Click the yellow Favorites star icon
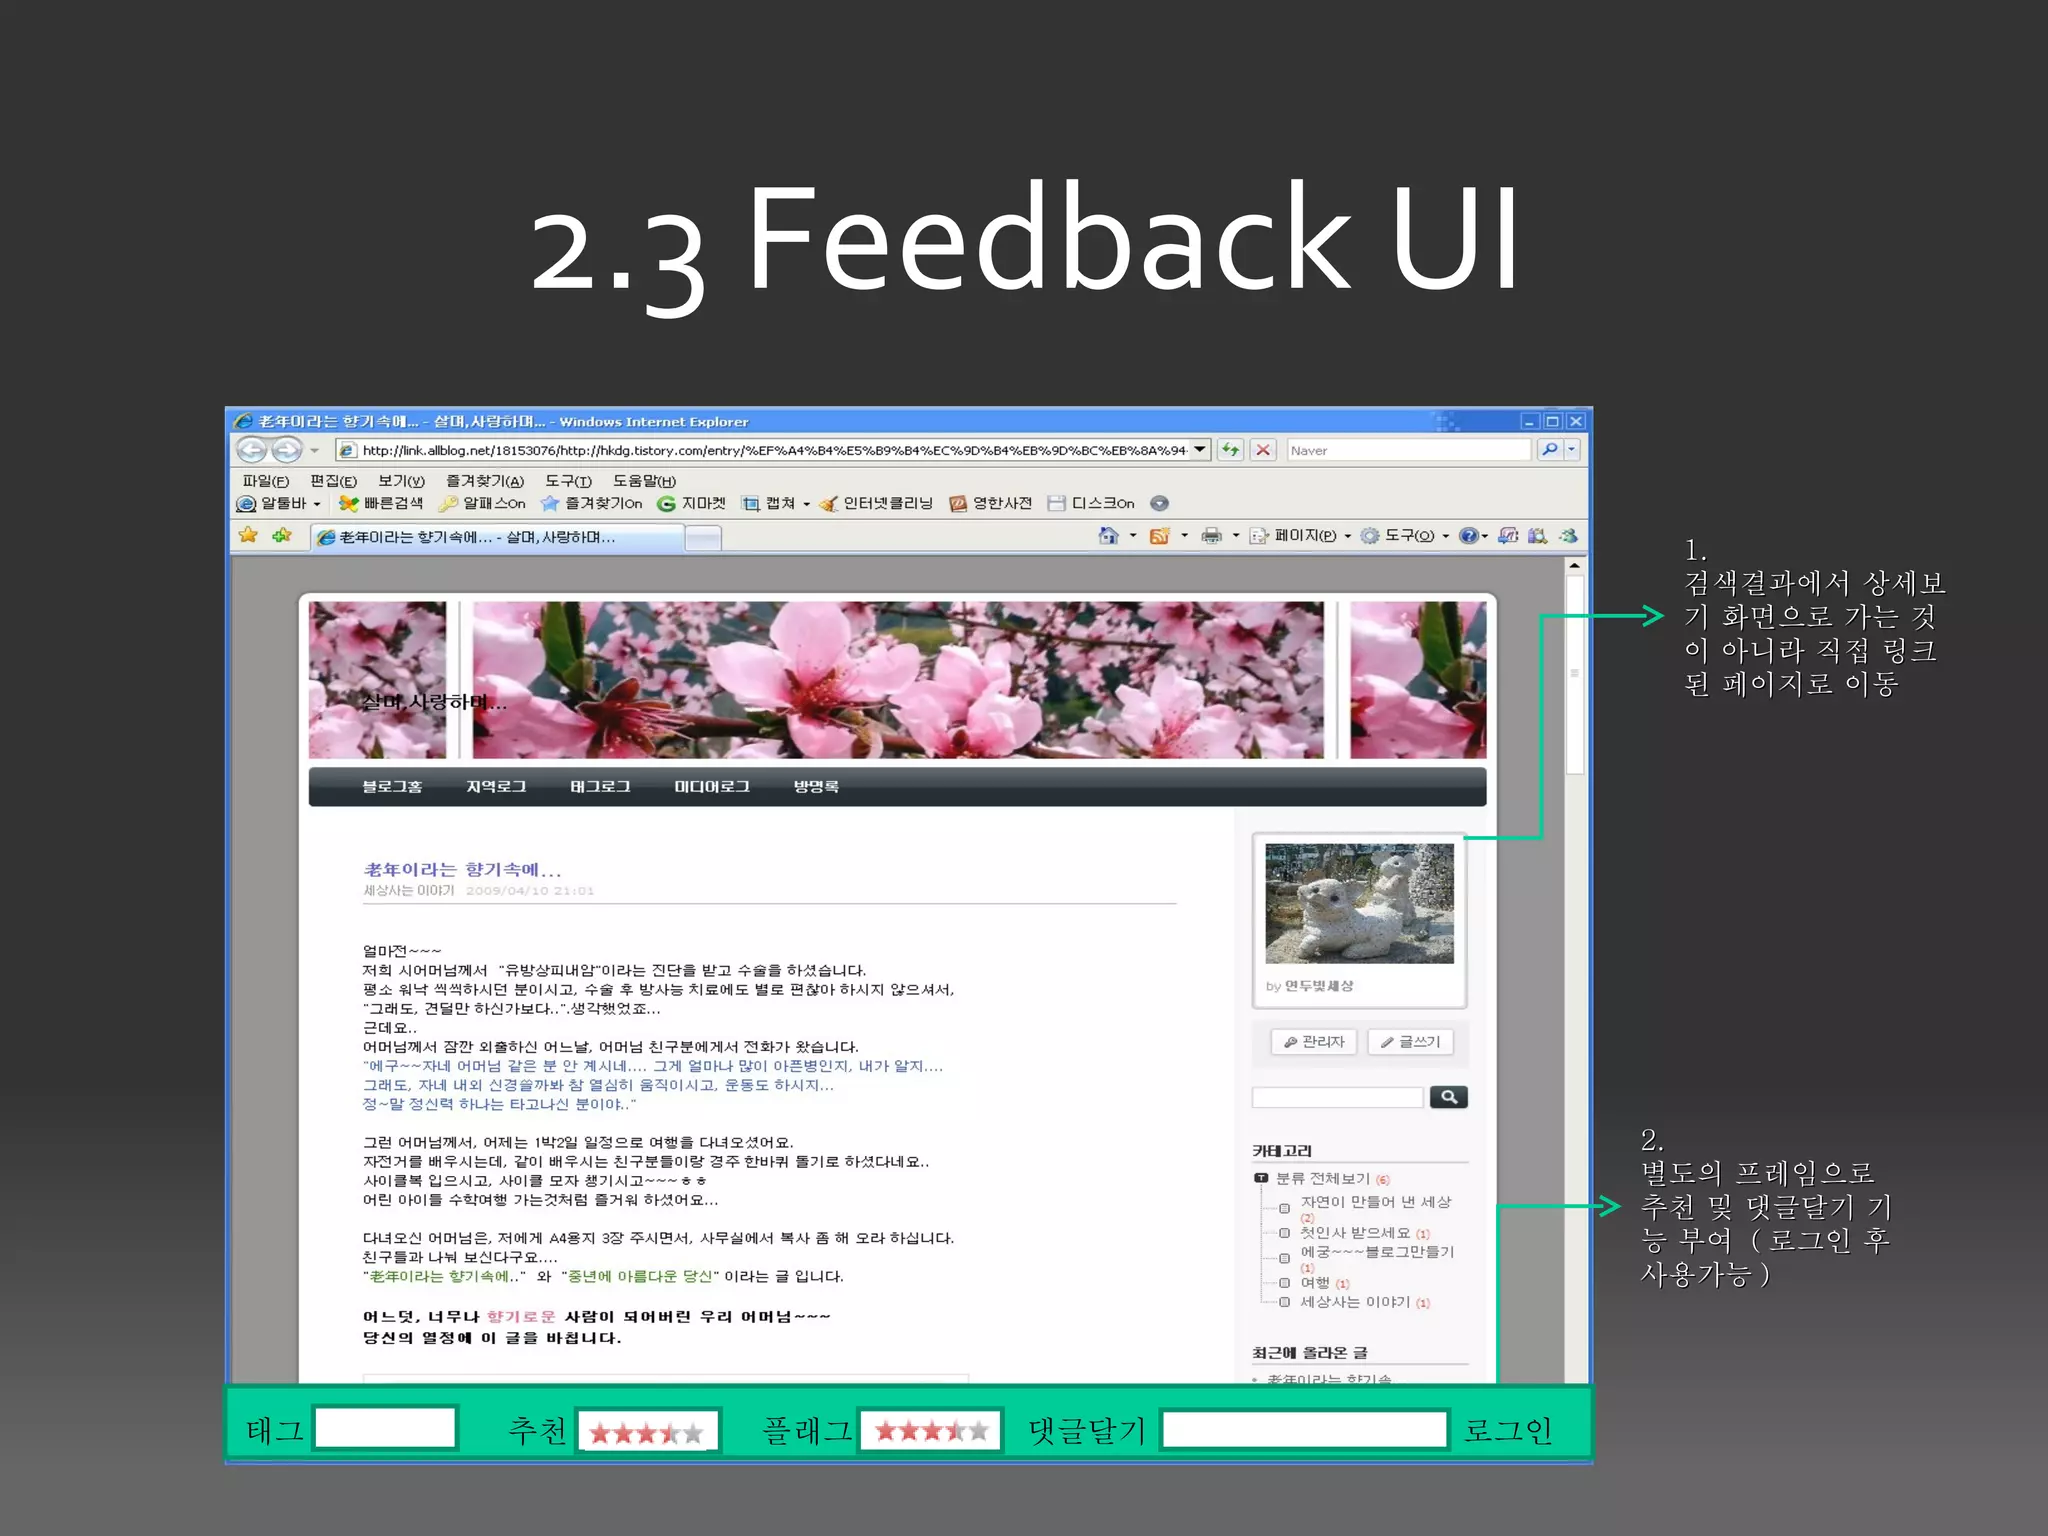Image resolution: width=2048 pixels, height=1536 pixels. pyautogui.click(x=248, y=536)
